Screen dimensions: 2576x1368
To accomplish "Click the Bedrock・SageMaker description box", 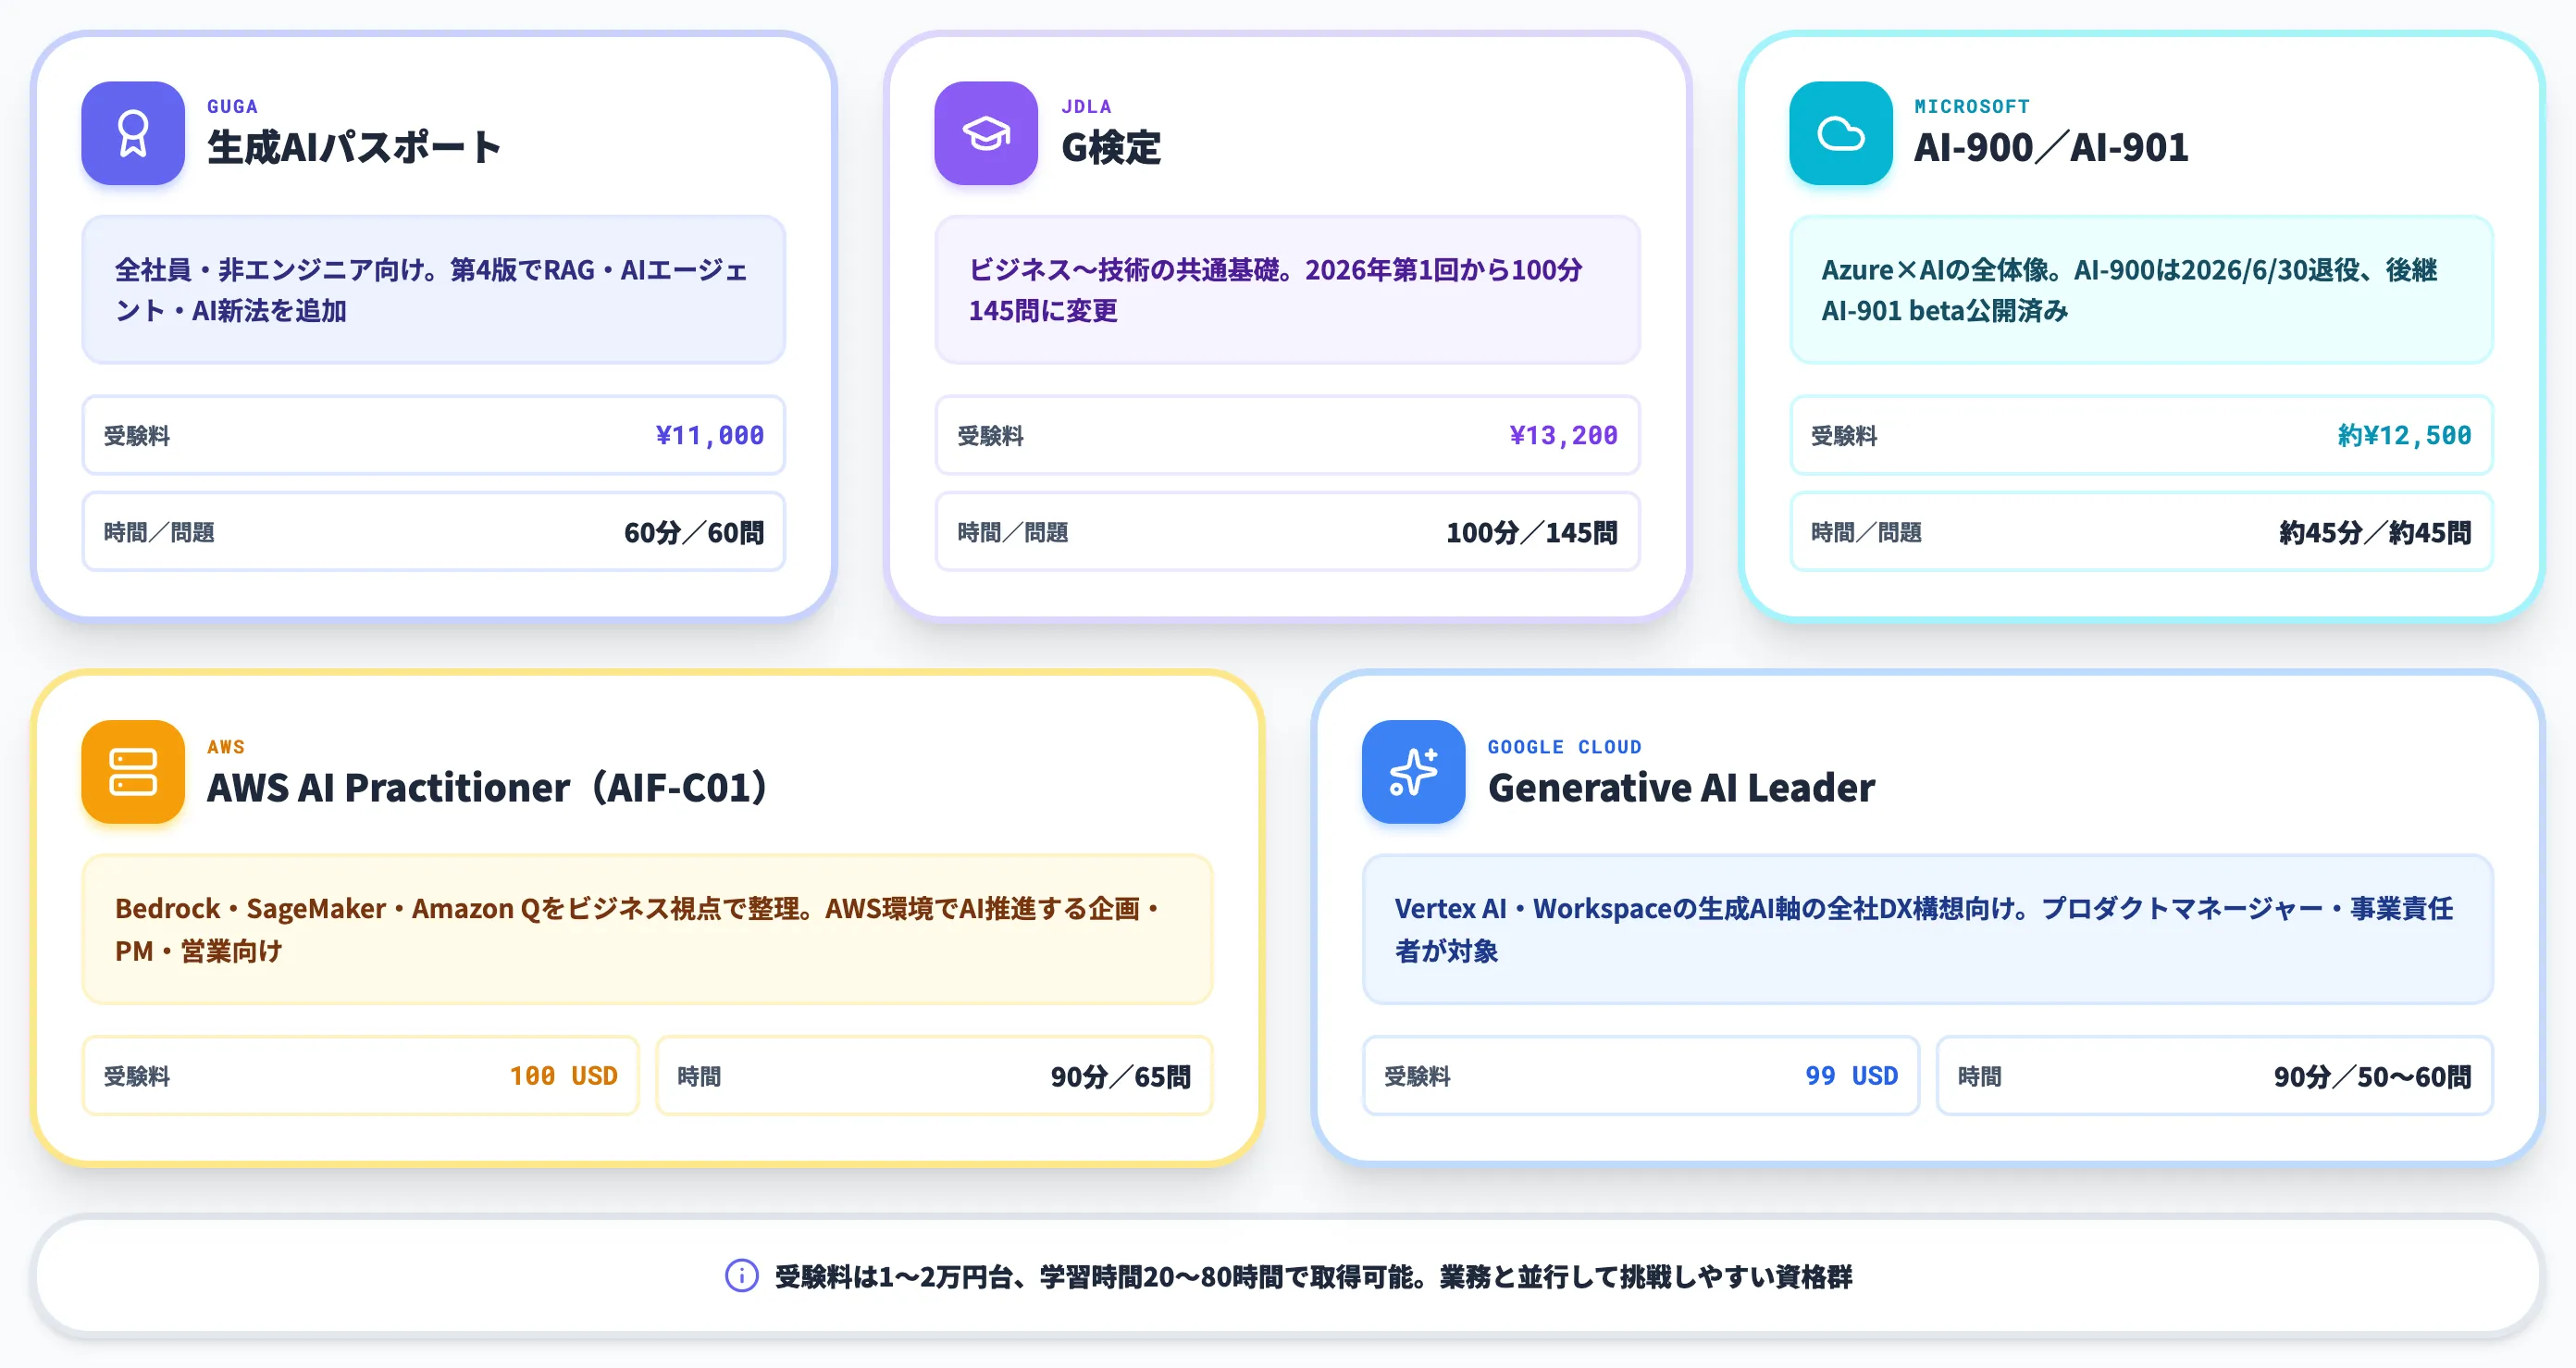I will [647, 929].
